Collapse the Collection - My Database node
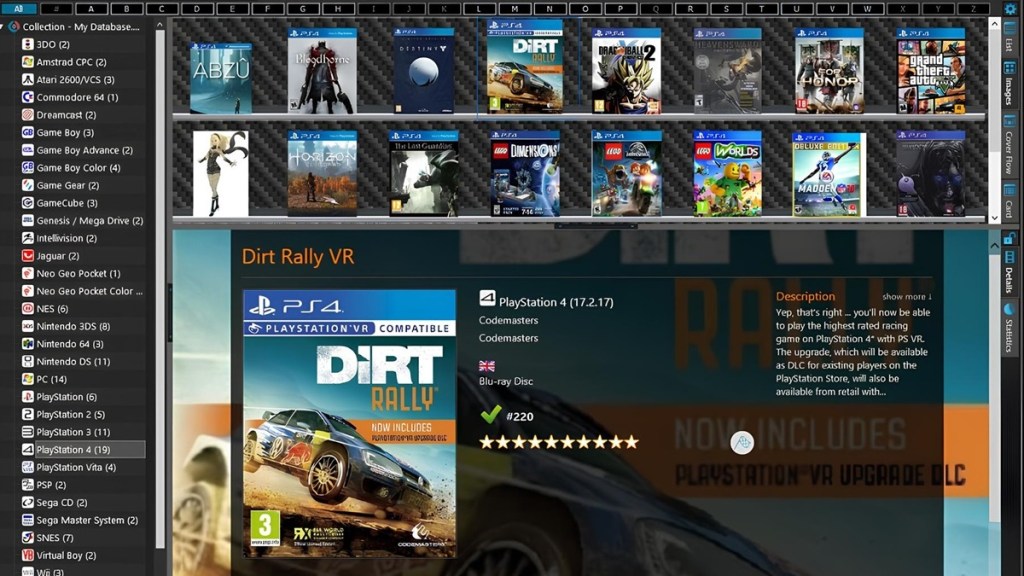Viewport: 1024px width, 576px height. point(3,25)
